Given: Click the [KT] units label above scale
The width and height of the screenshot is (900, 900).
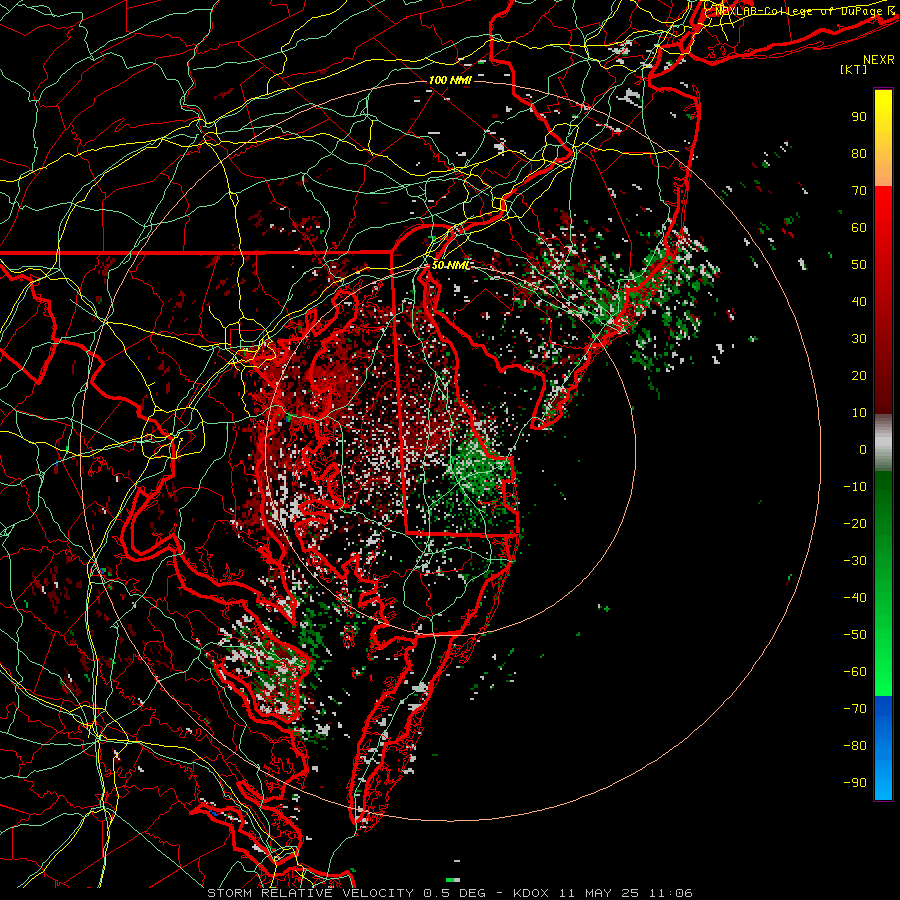Looking at the screenshot, I should pos(853,69).
